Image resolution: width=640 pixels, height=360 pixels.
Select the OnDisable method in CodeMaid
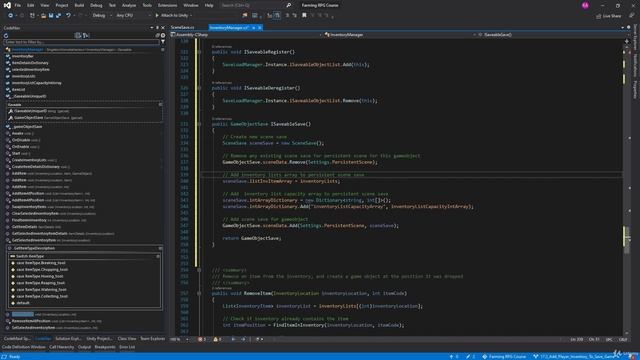coord(20,140)
